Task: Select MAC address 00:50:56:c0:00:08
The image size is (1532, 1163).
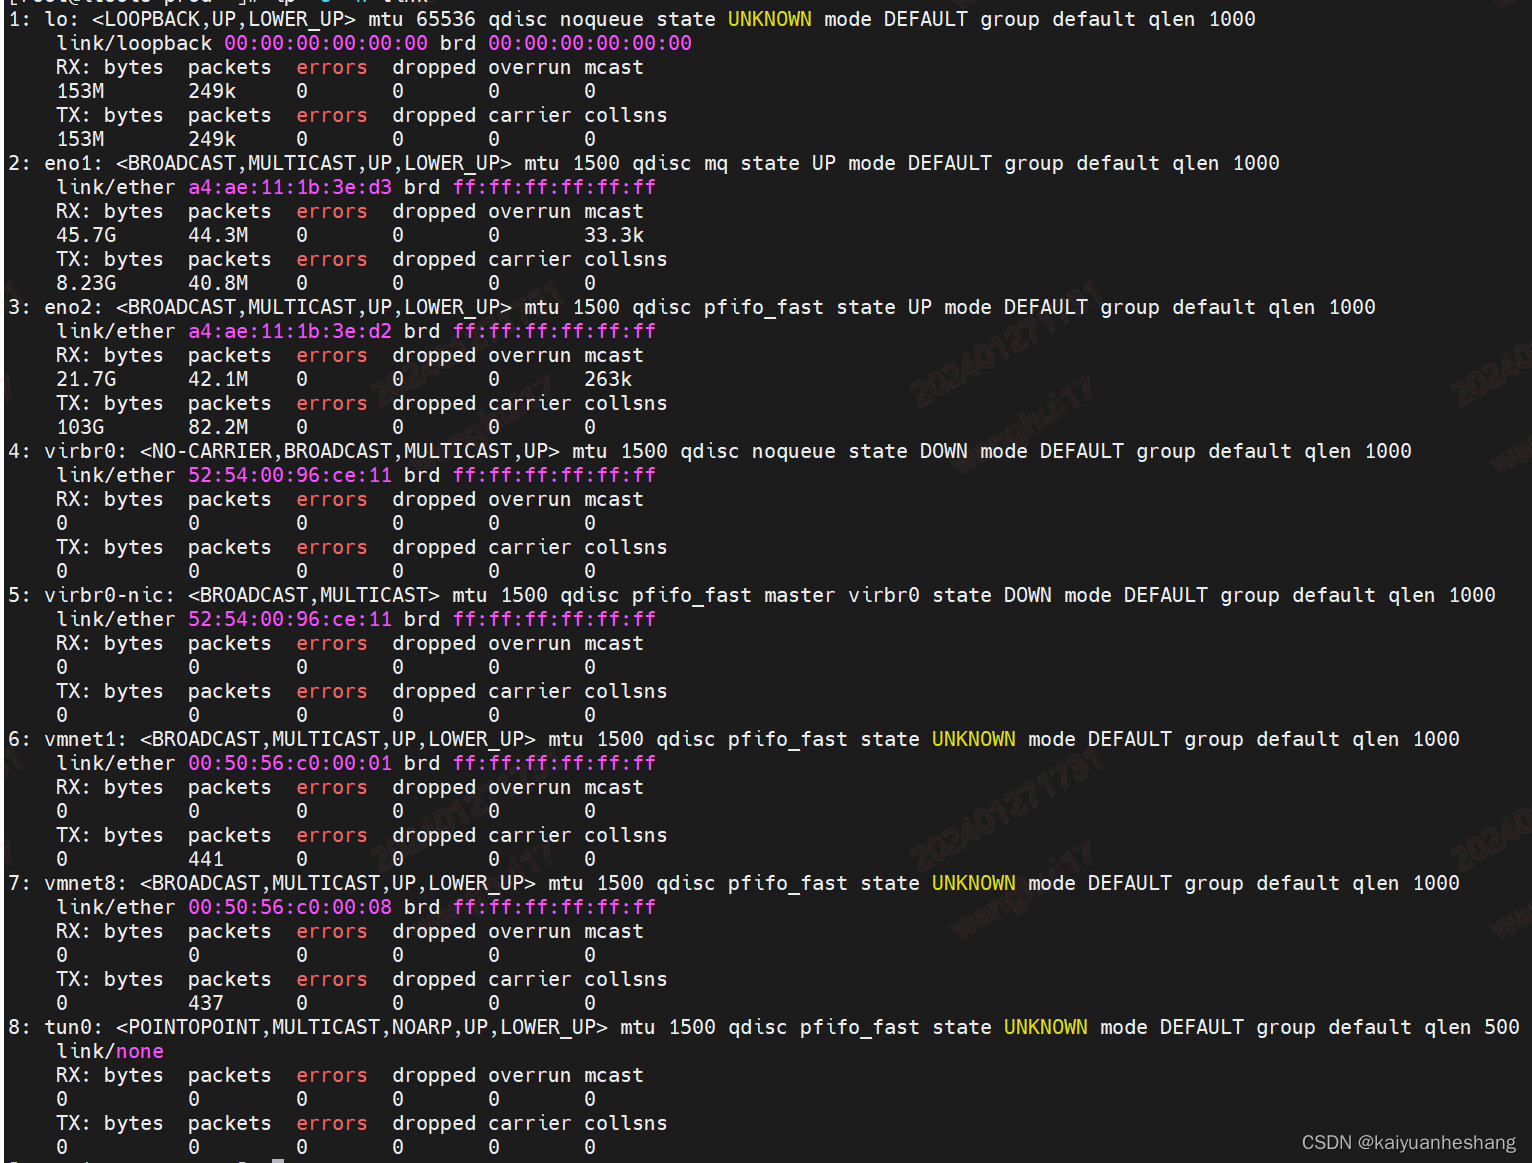Action: (x=290, y=907)
